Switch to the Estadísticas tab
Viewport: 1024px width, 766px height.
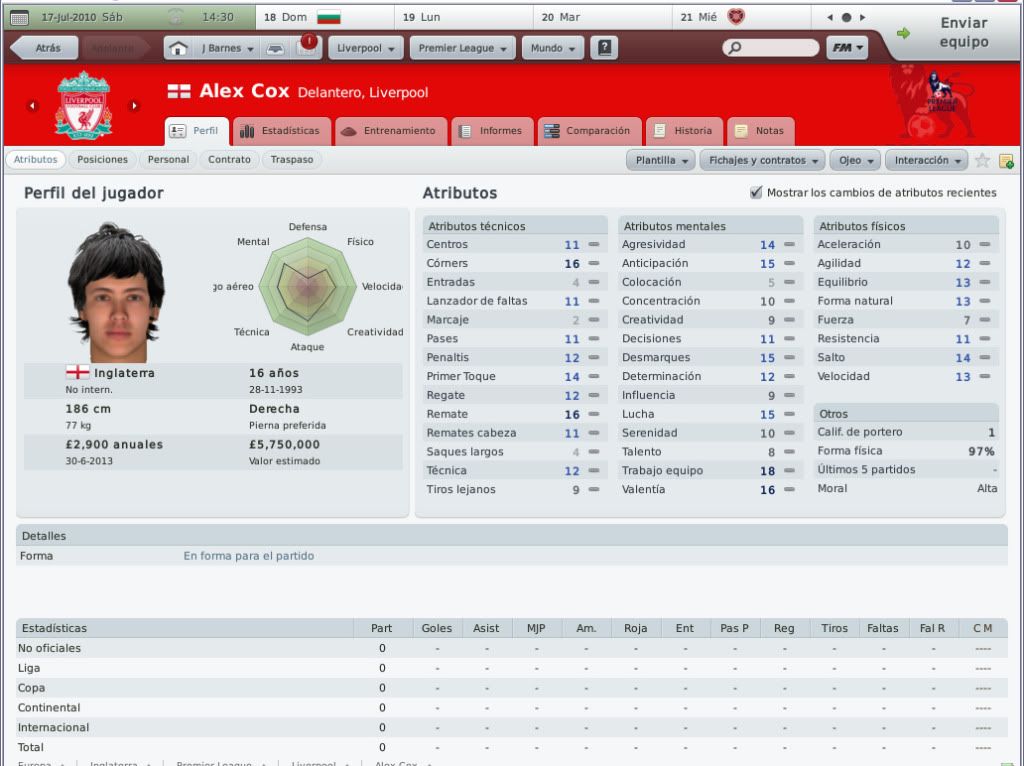pos(282,131)
